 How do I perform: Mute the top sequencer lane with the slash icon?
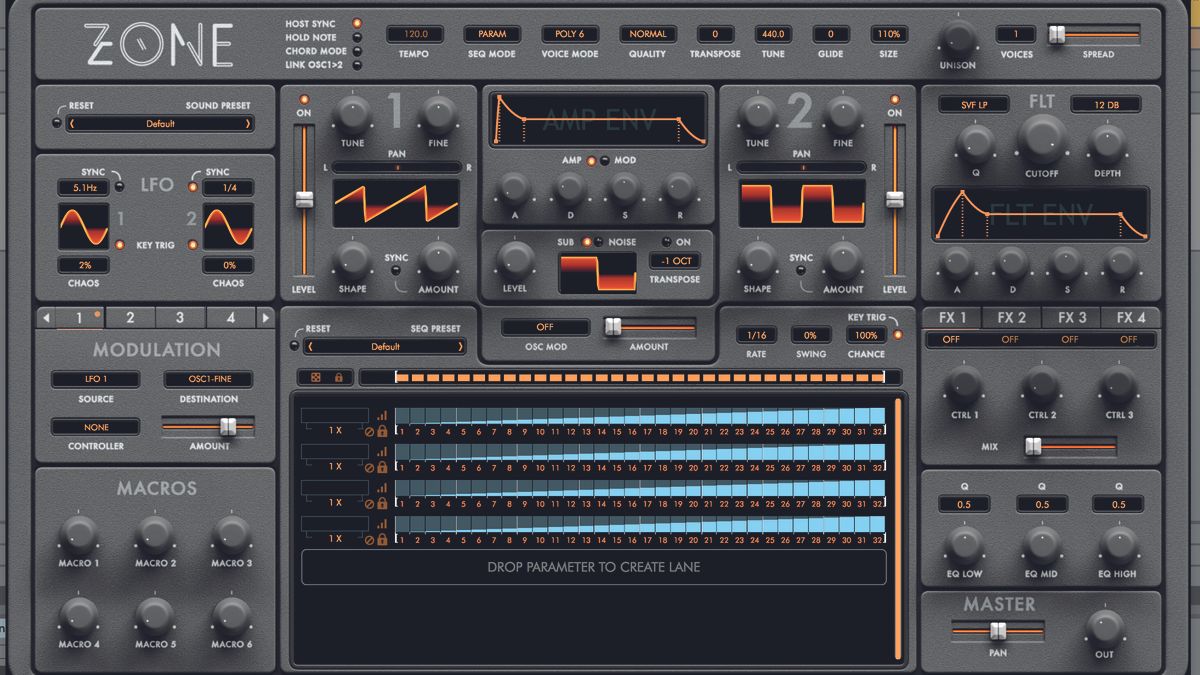[x=370, y=432]
